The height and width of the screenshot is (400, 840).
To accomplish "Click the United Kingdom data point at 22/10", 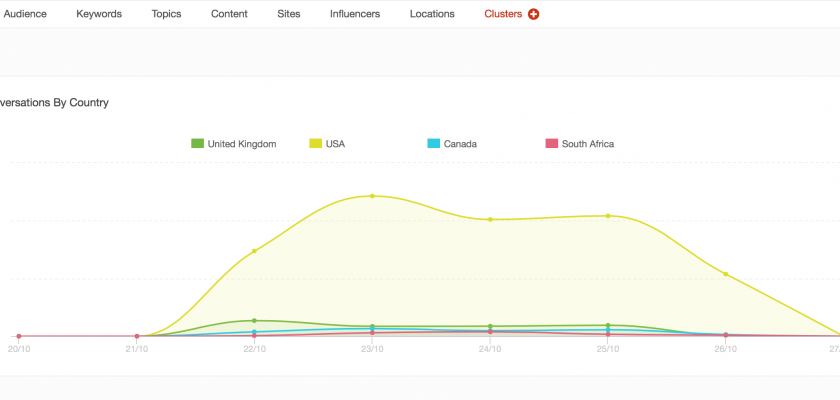I will tap(254, 321).
